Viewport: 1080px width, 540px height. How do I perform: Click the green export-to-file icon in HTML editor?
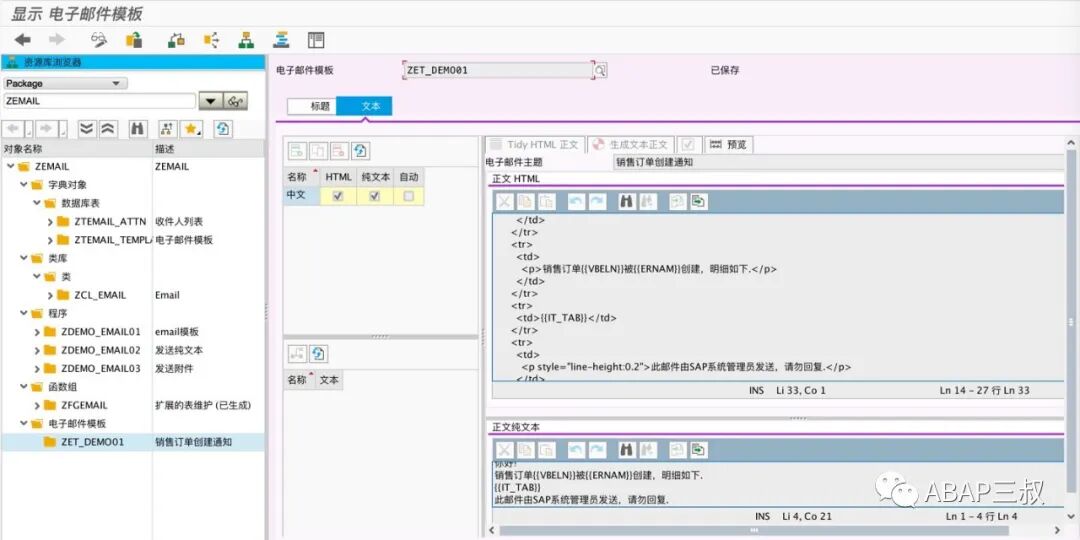coord(699,201)
